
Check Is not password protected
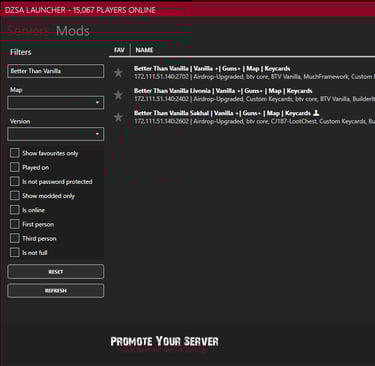tap(14, 181)
